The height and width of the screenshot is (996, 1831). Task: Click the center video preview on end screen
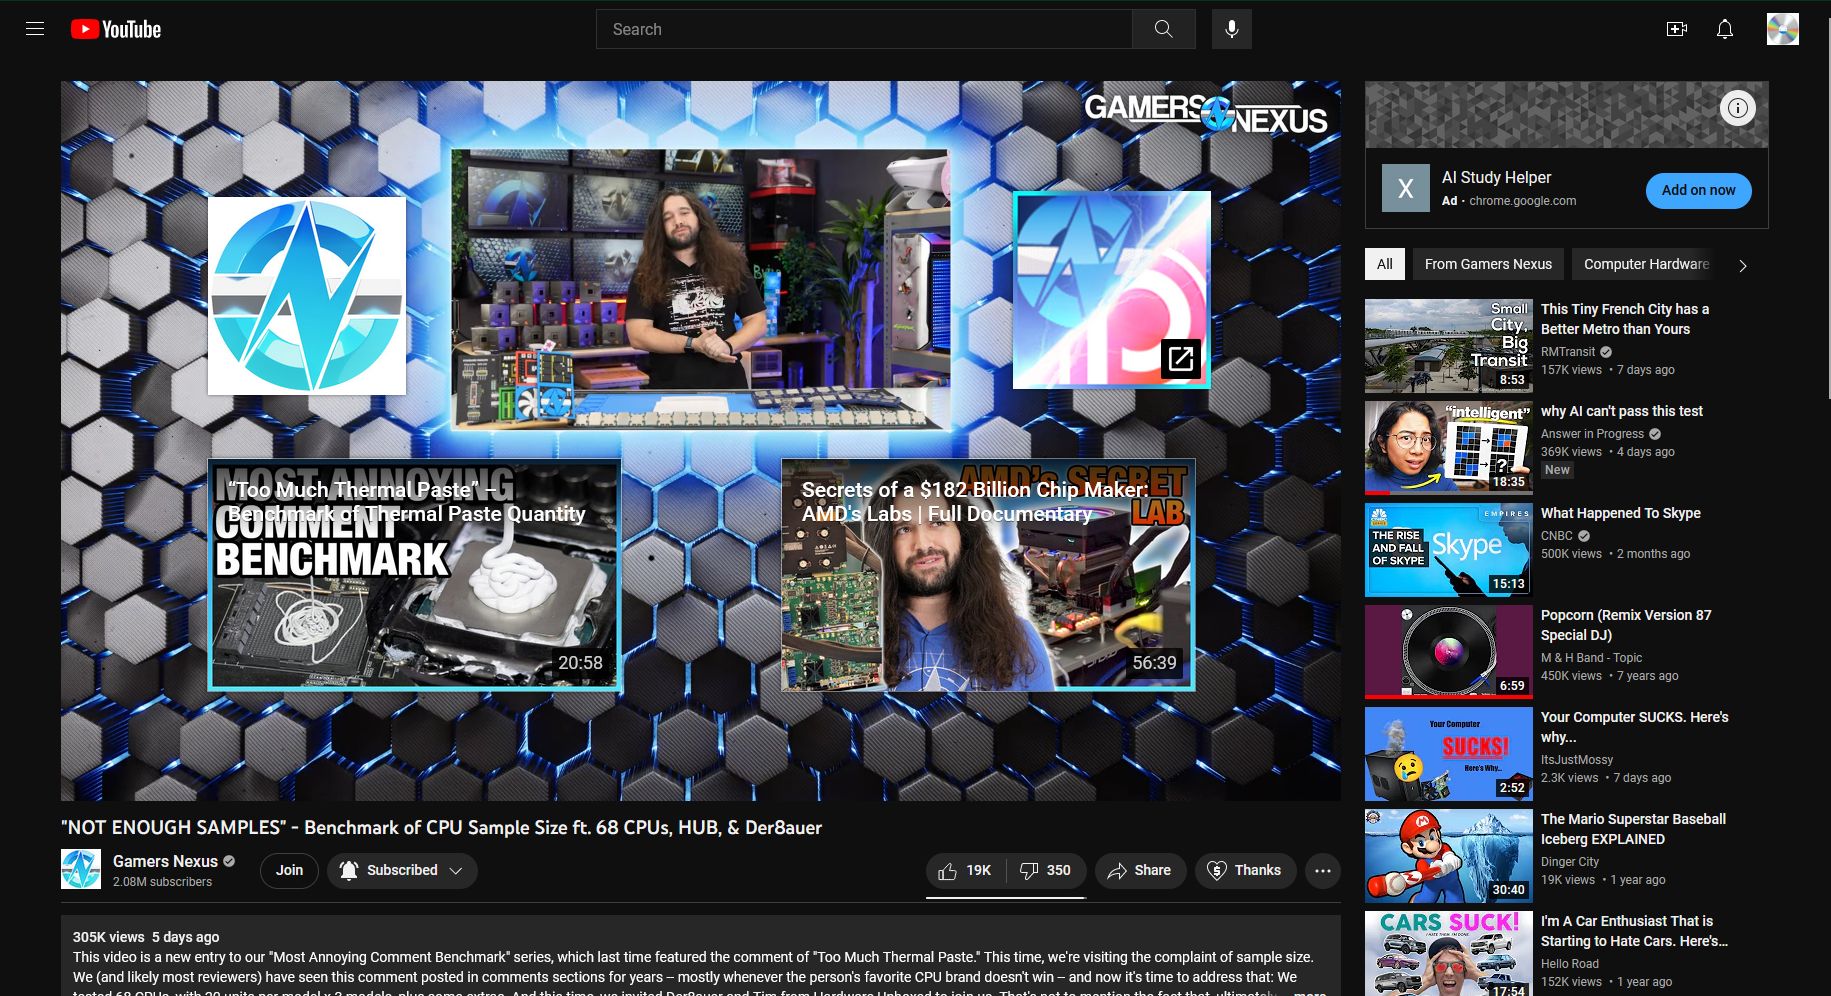[700, 289]
